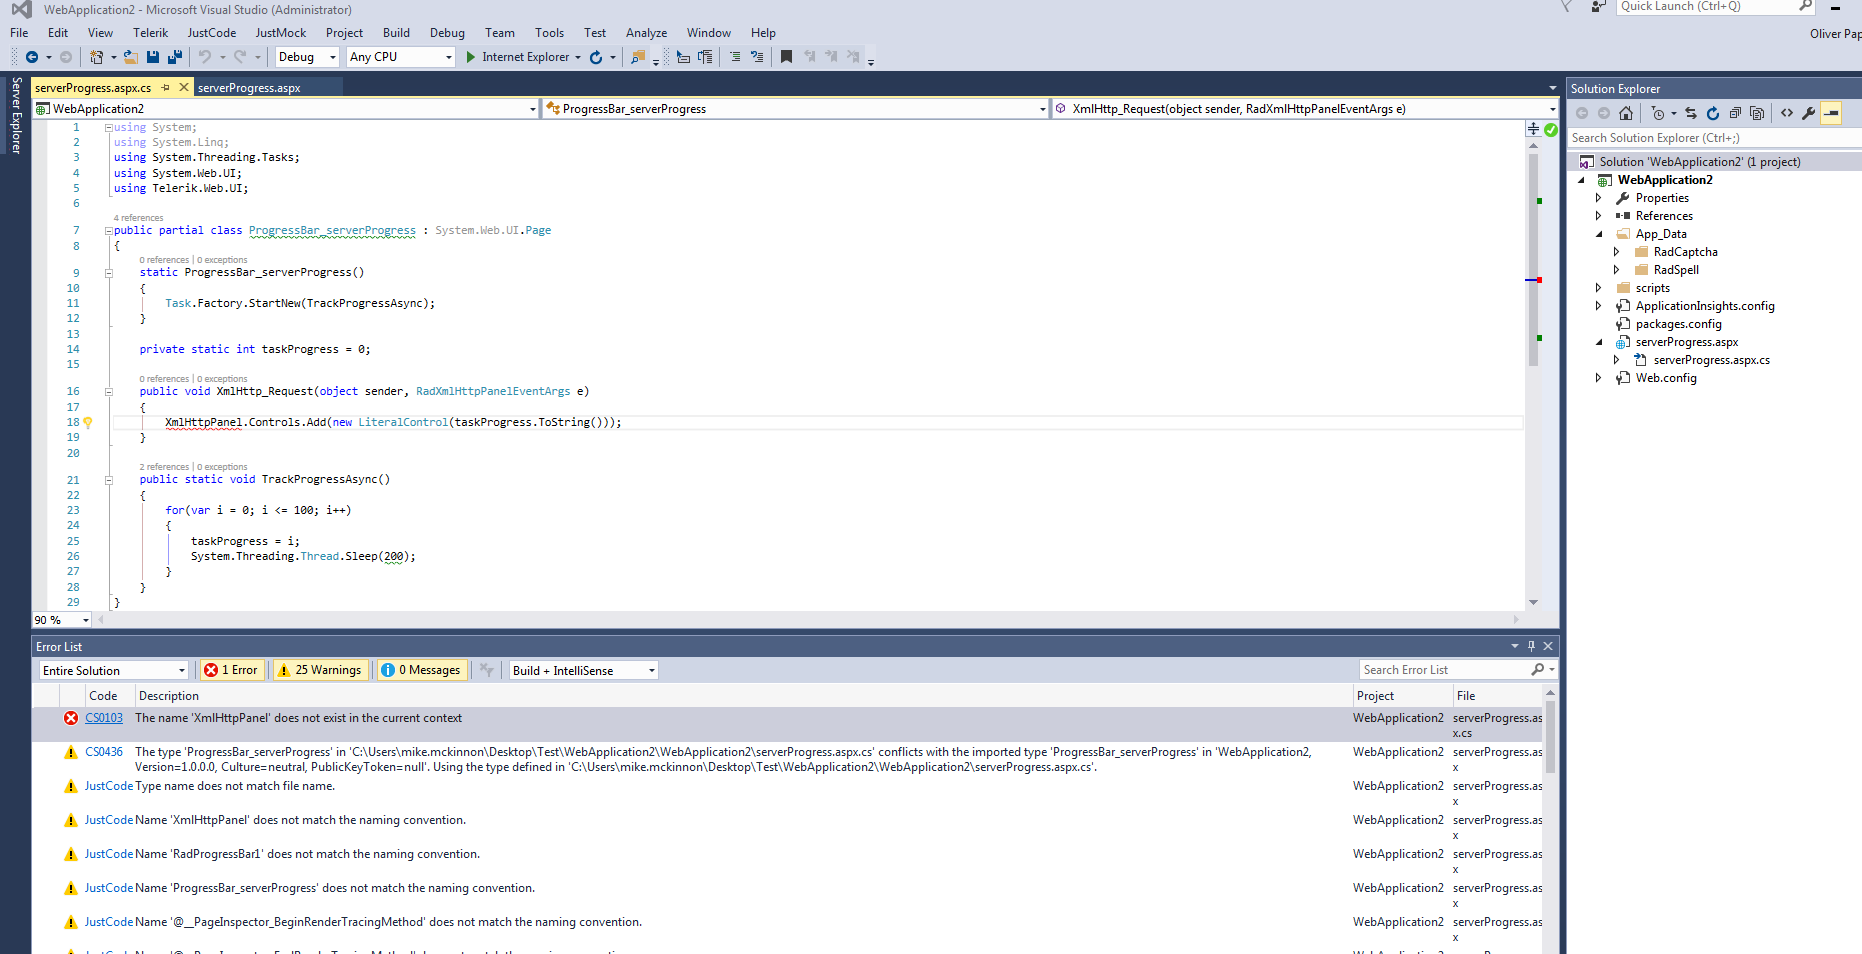Click the Error List vertical scrollbar thumb

(x=1550, y=738)
